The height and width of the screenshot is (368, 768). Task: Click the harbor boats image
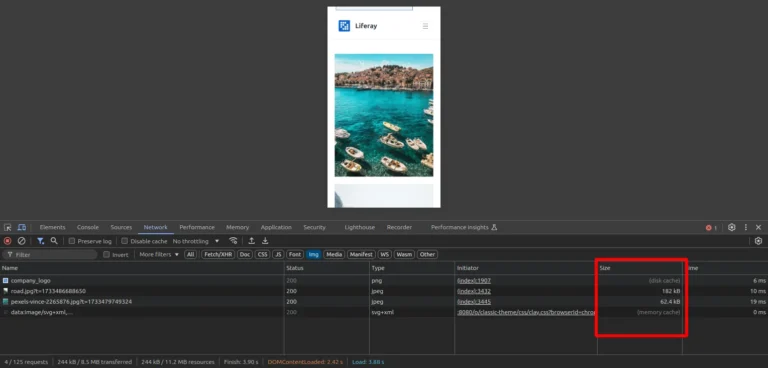384,115
